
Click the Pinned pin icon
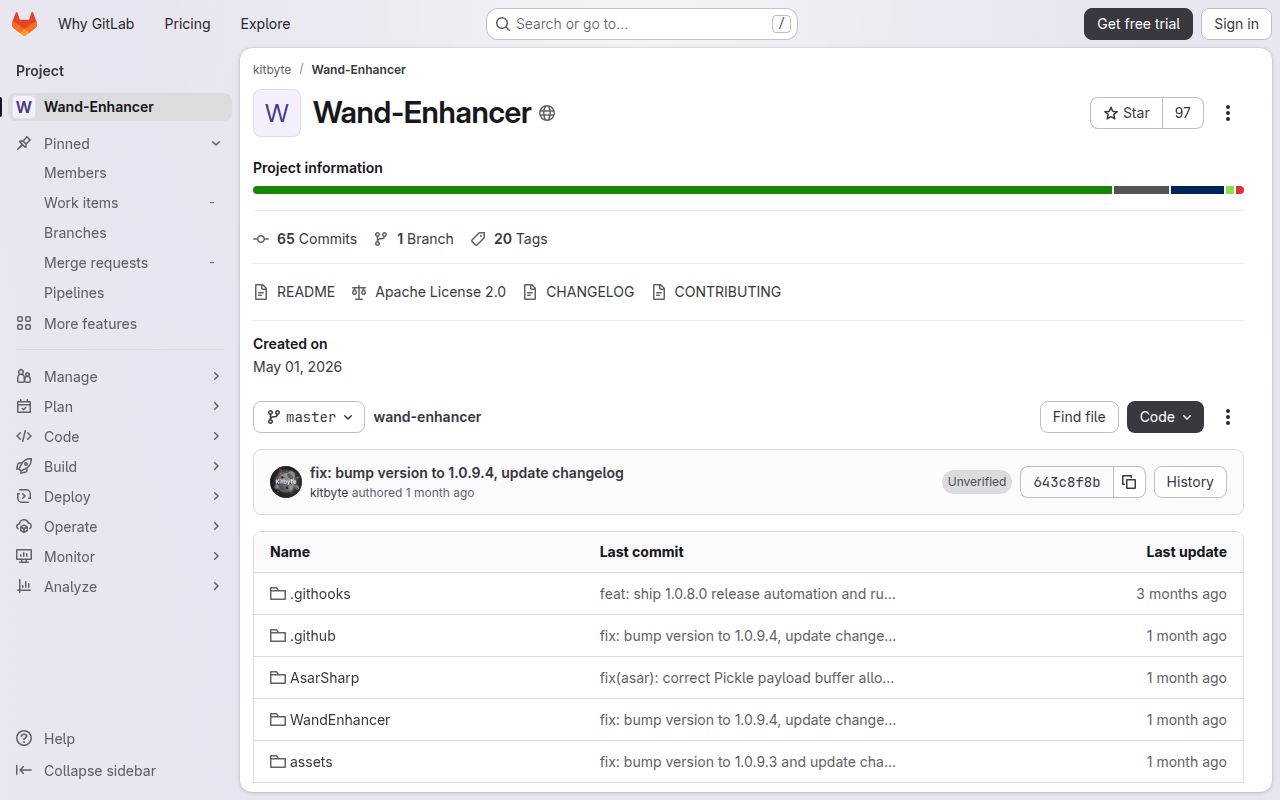(x=24, y=144)
